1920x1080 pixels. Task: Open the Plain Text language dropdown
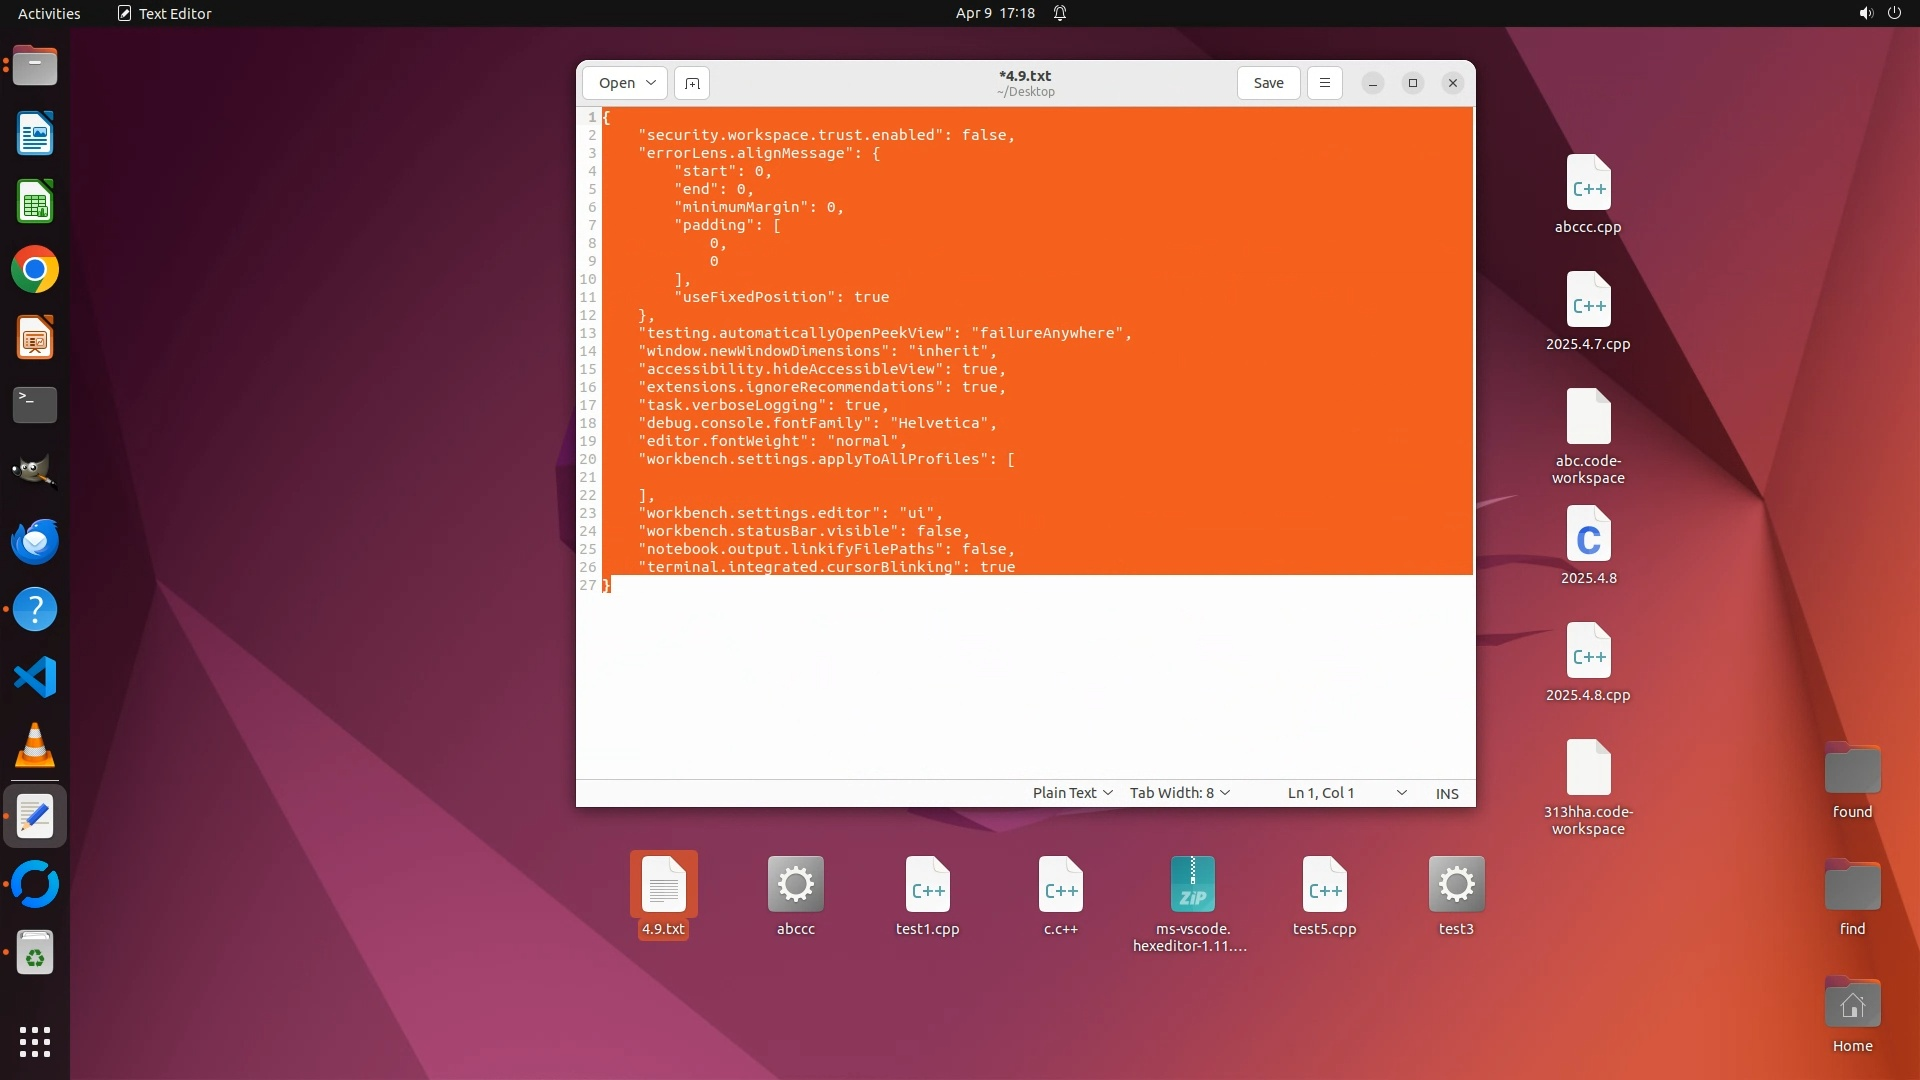(x=1072, y=793)
